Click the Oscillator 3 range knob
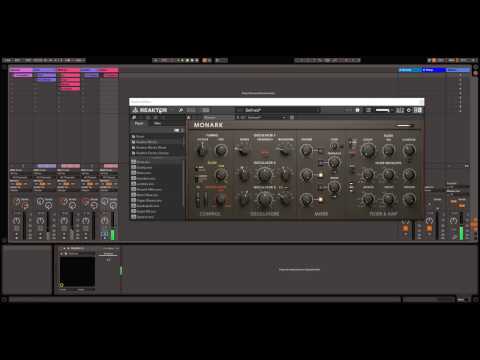 (x=244, y=199)
